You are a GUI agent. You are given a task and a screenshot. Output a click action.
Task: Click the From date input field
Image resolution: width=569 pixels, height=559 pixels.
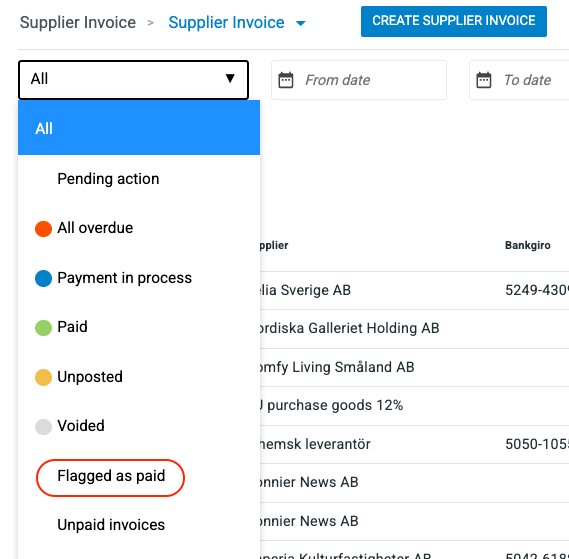pyautogui.click(x=359, y=80)
